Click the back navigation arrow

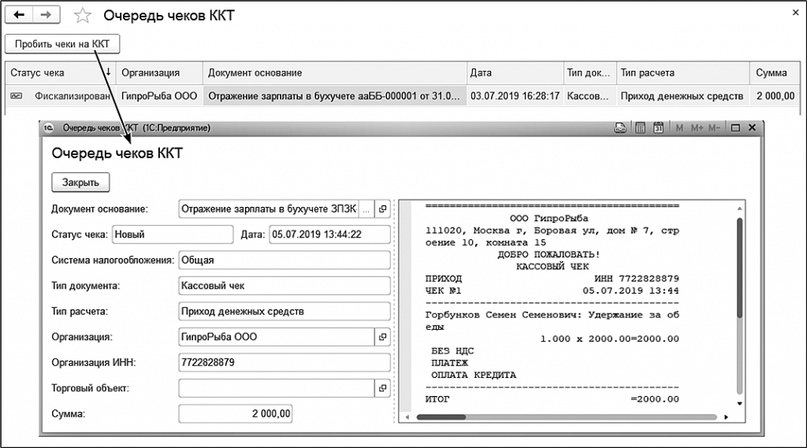(19, 15)
